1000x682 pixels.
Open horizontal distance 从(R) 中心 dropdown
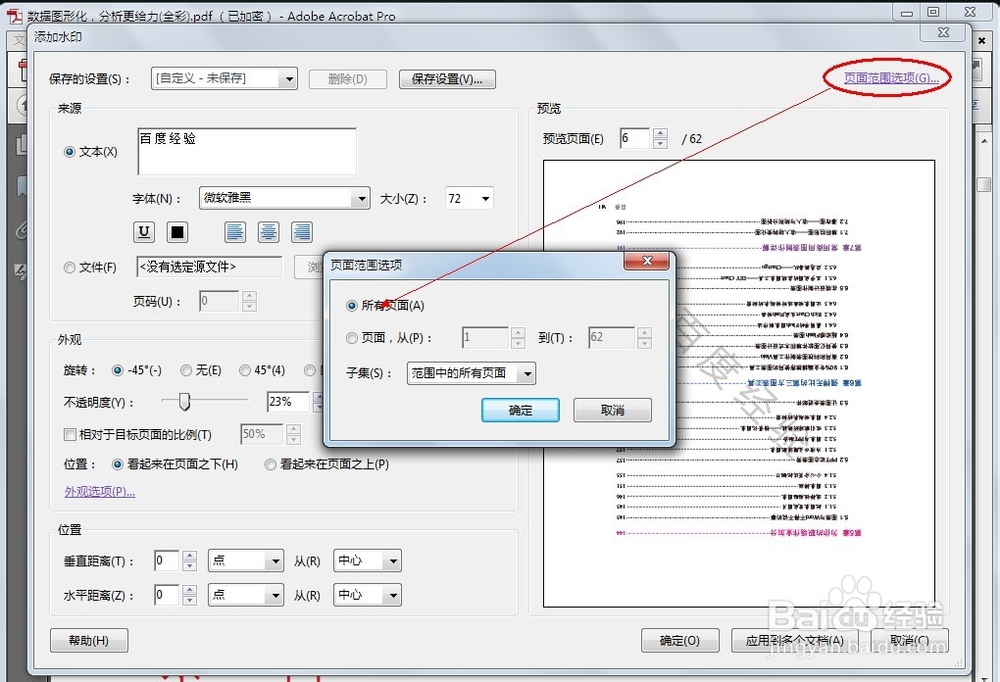(367, 595)
